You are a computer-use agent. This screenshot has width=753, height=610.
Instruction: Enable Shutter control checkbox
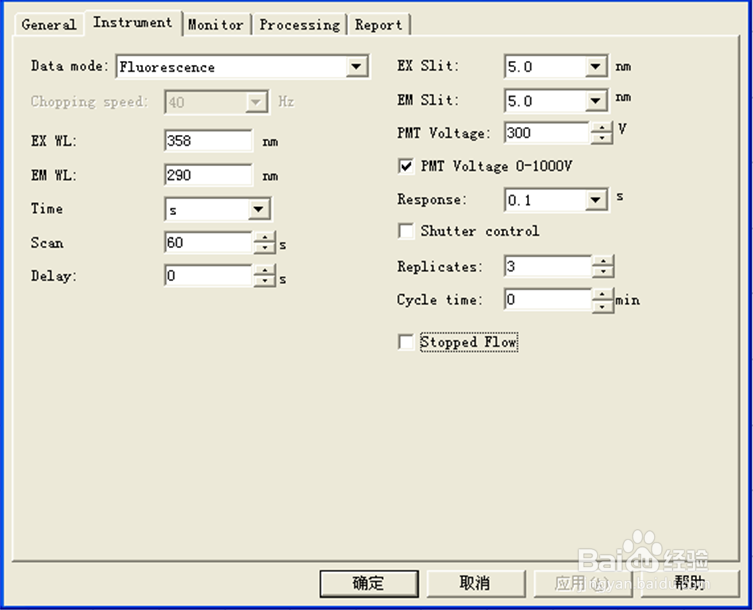[x=406, y=231]
